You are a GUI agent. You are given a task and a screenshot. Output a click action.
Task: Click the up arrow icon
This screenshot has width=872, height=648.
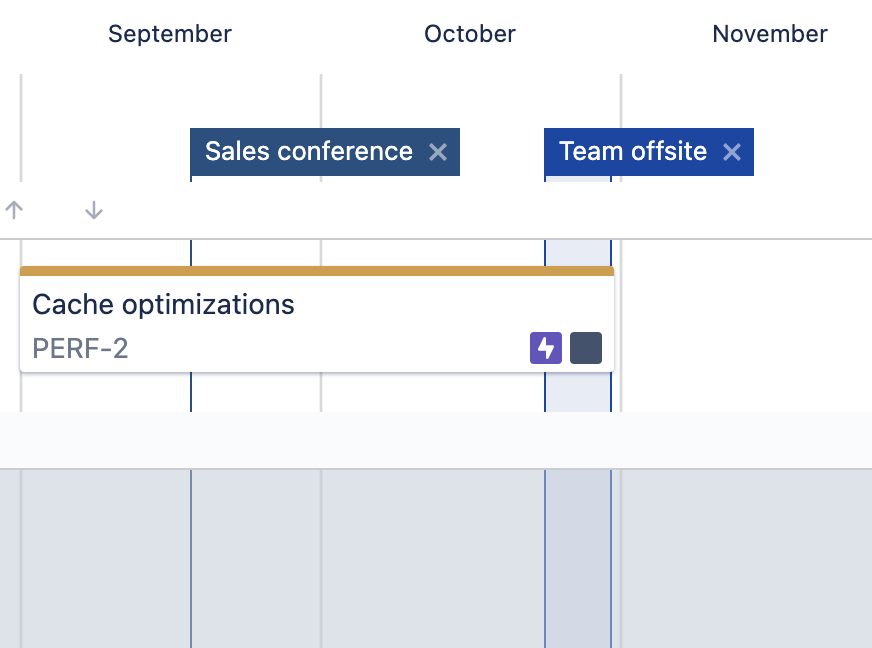pyautogui.click(x=14, y=210)
